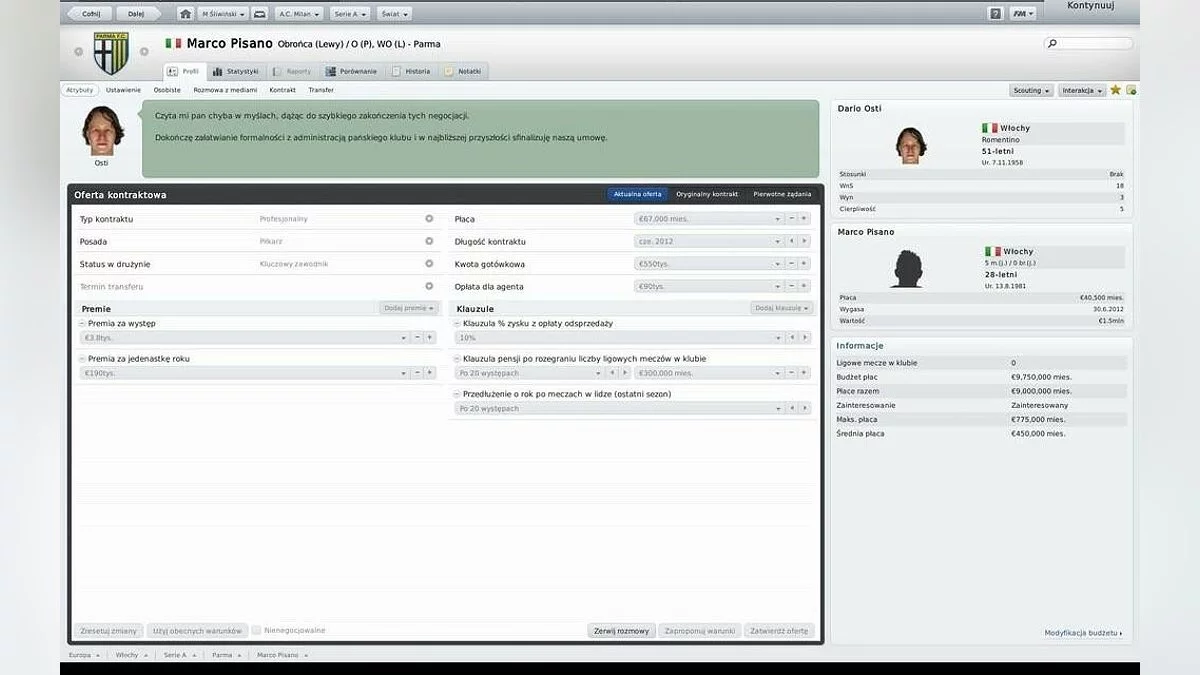Open the Interakcja dropdown
The height and width of the screenshot is (675, 1200).
1082,90
